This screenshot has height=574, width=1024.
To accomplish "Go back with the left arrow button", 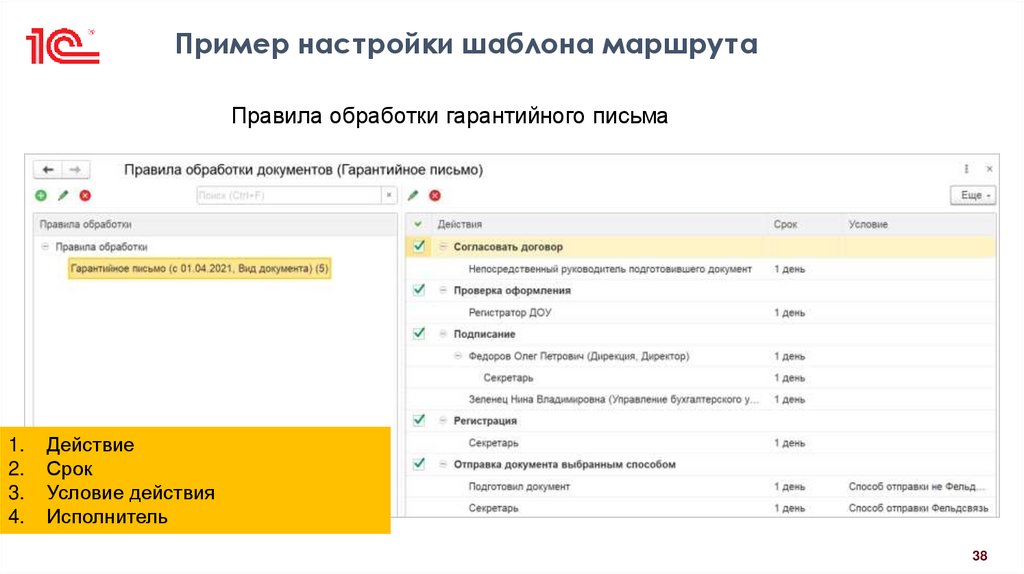I will pyautogui.click(x=48, y=170).
